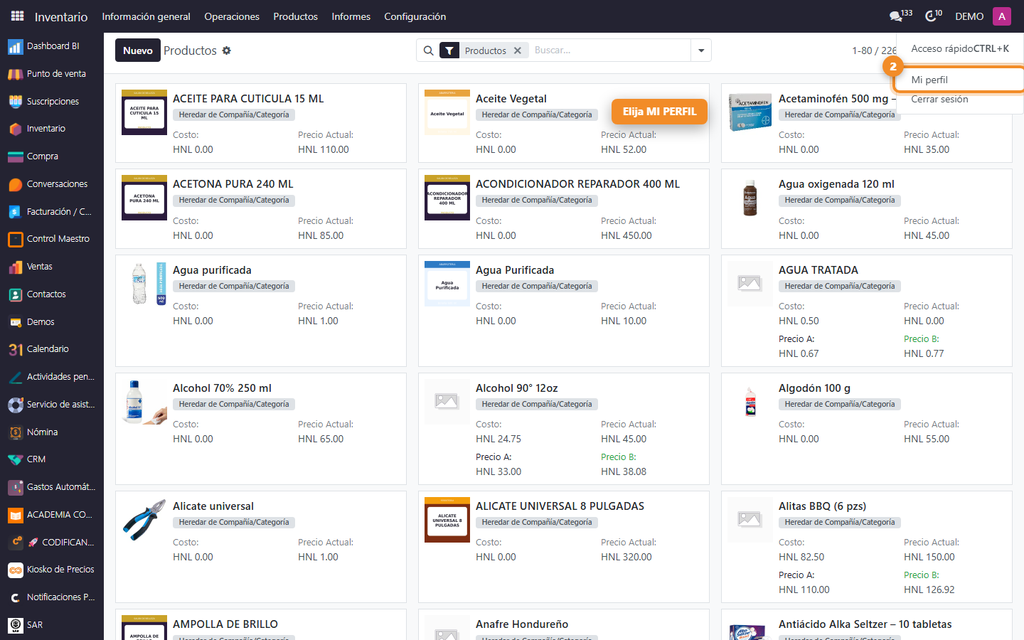Open Suscripciones in the sidebar
Image resolution: width=1024 pixels, height=640 pixels.
click(x=52, y=101)
